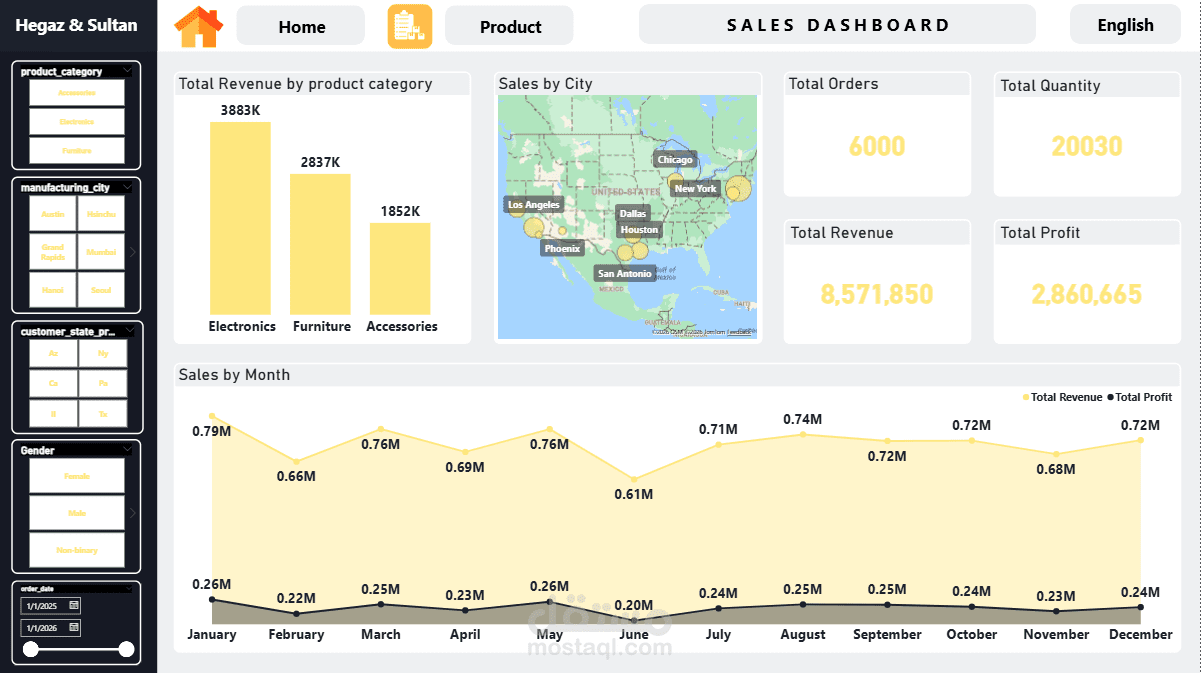Screen dimensions: 1201x673
Task: Select Female in the Gender slicer
Action: 77,475
